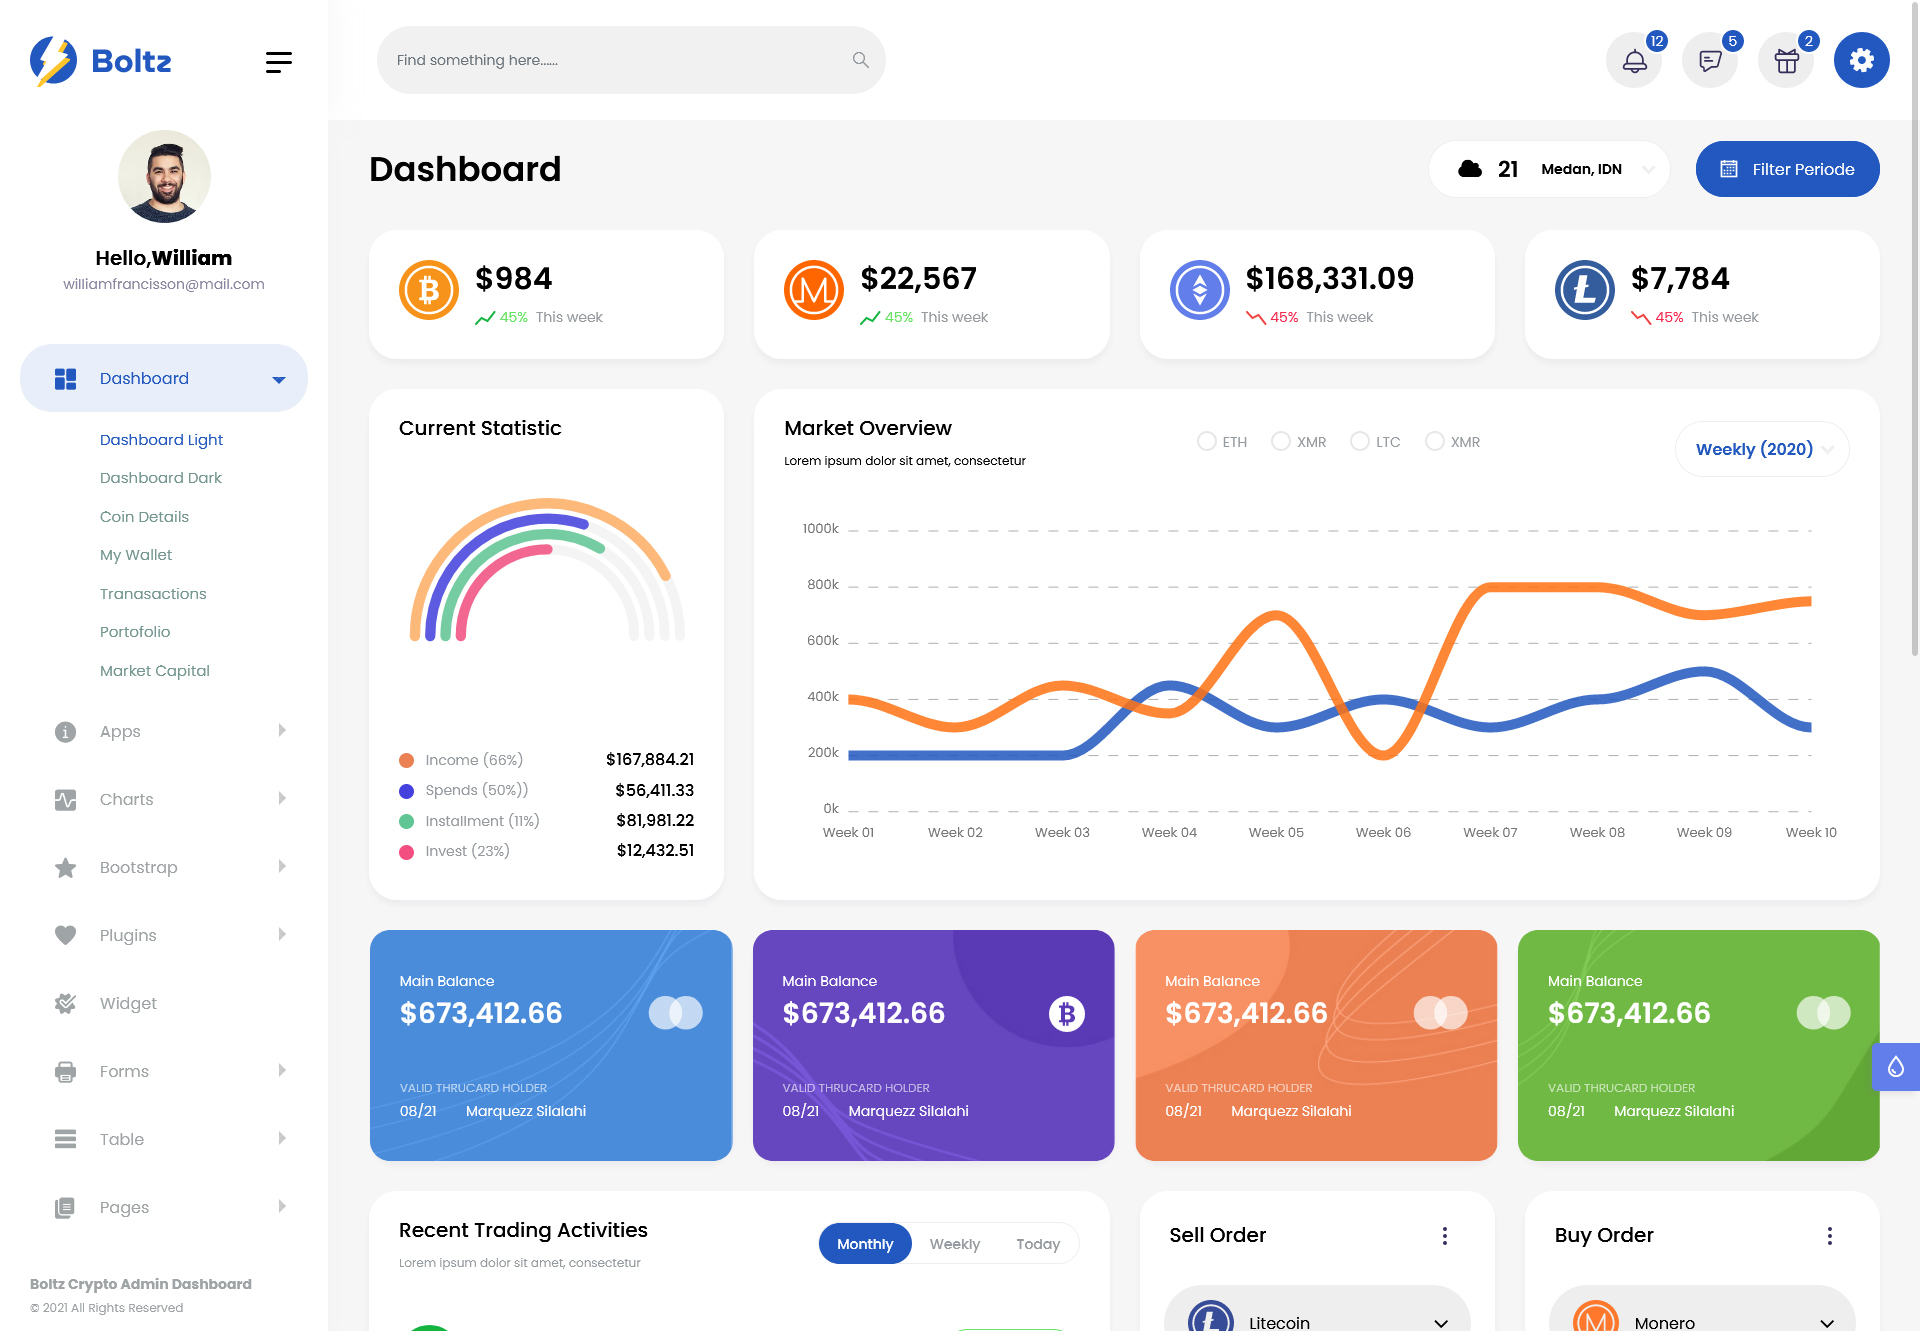Click the water drop theme icon
Image resolution: width=1920 pixels, height=1331 pixels.
(x=1896, y=1067)
